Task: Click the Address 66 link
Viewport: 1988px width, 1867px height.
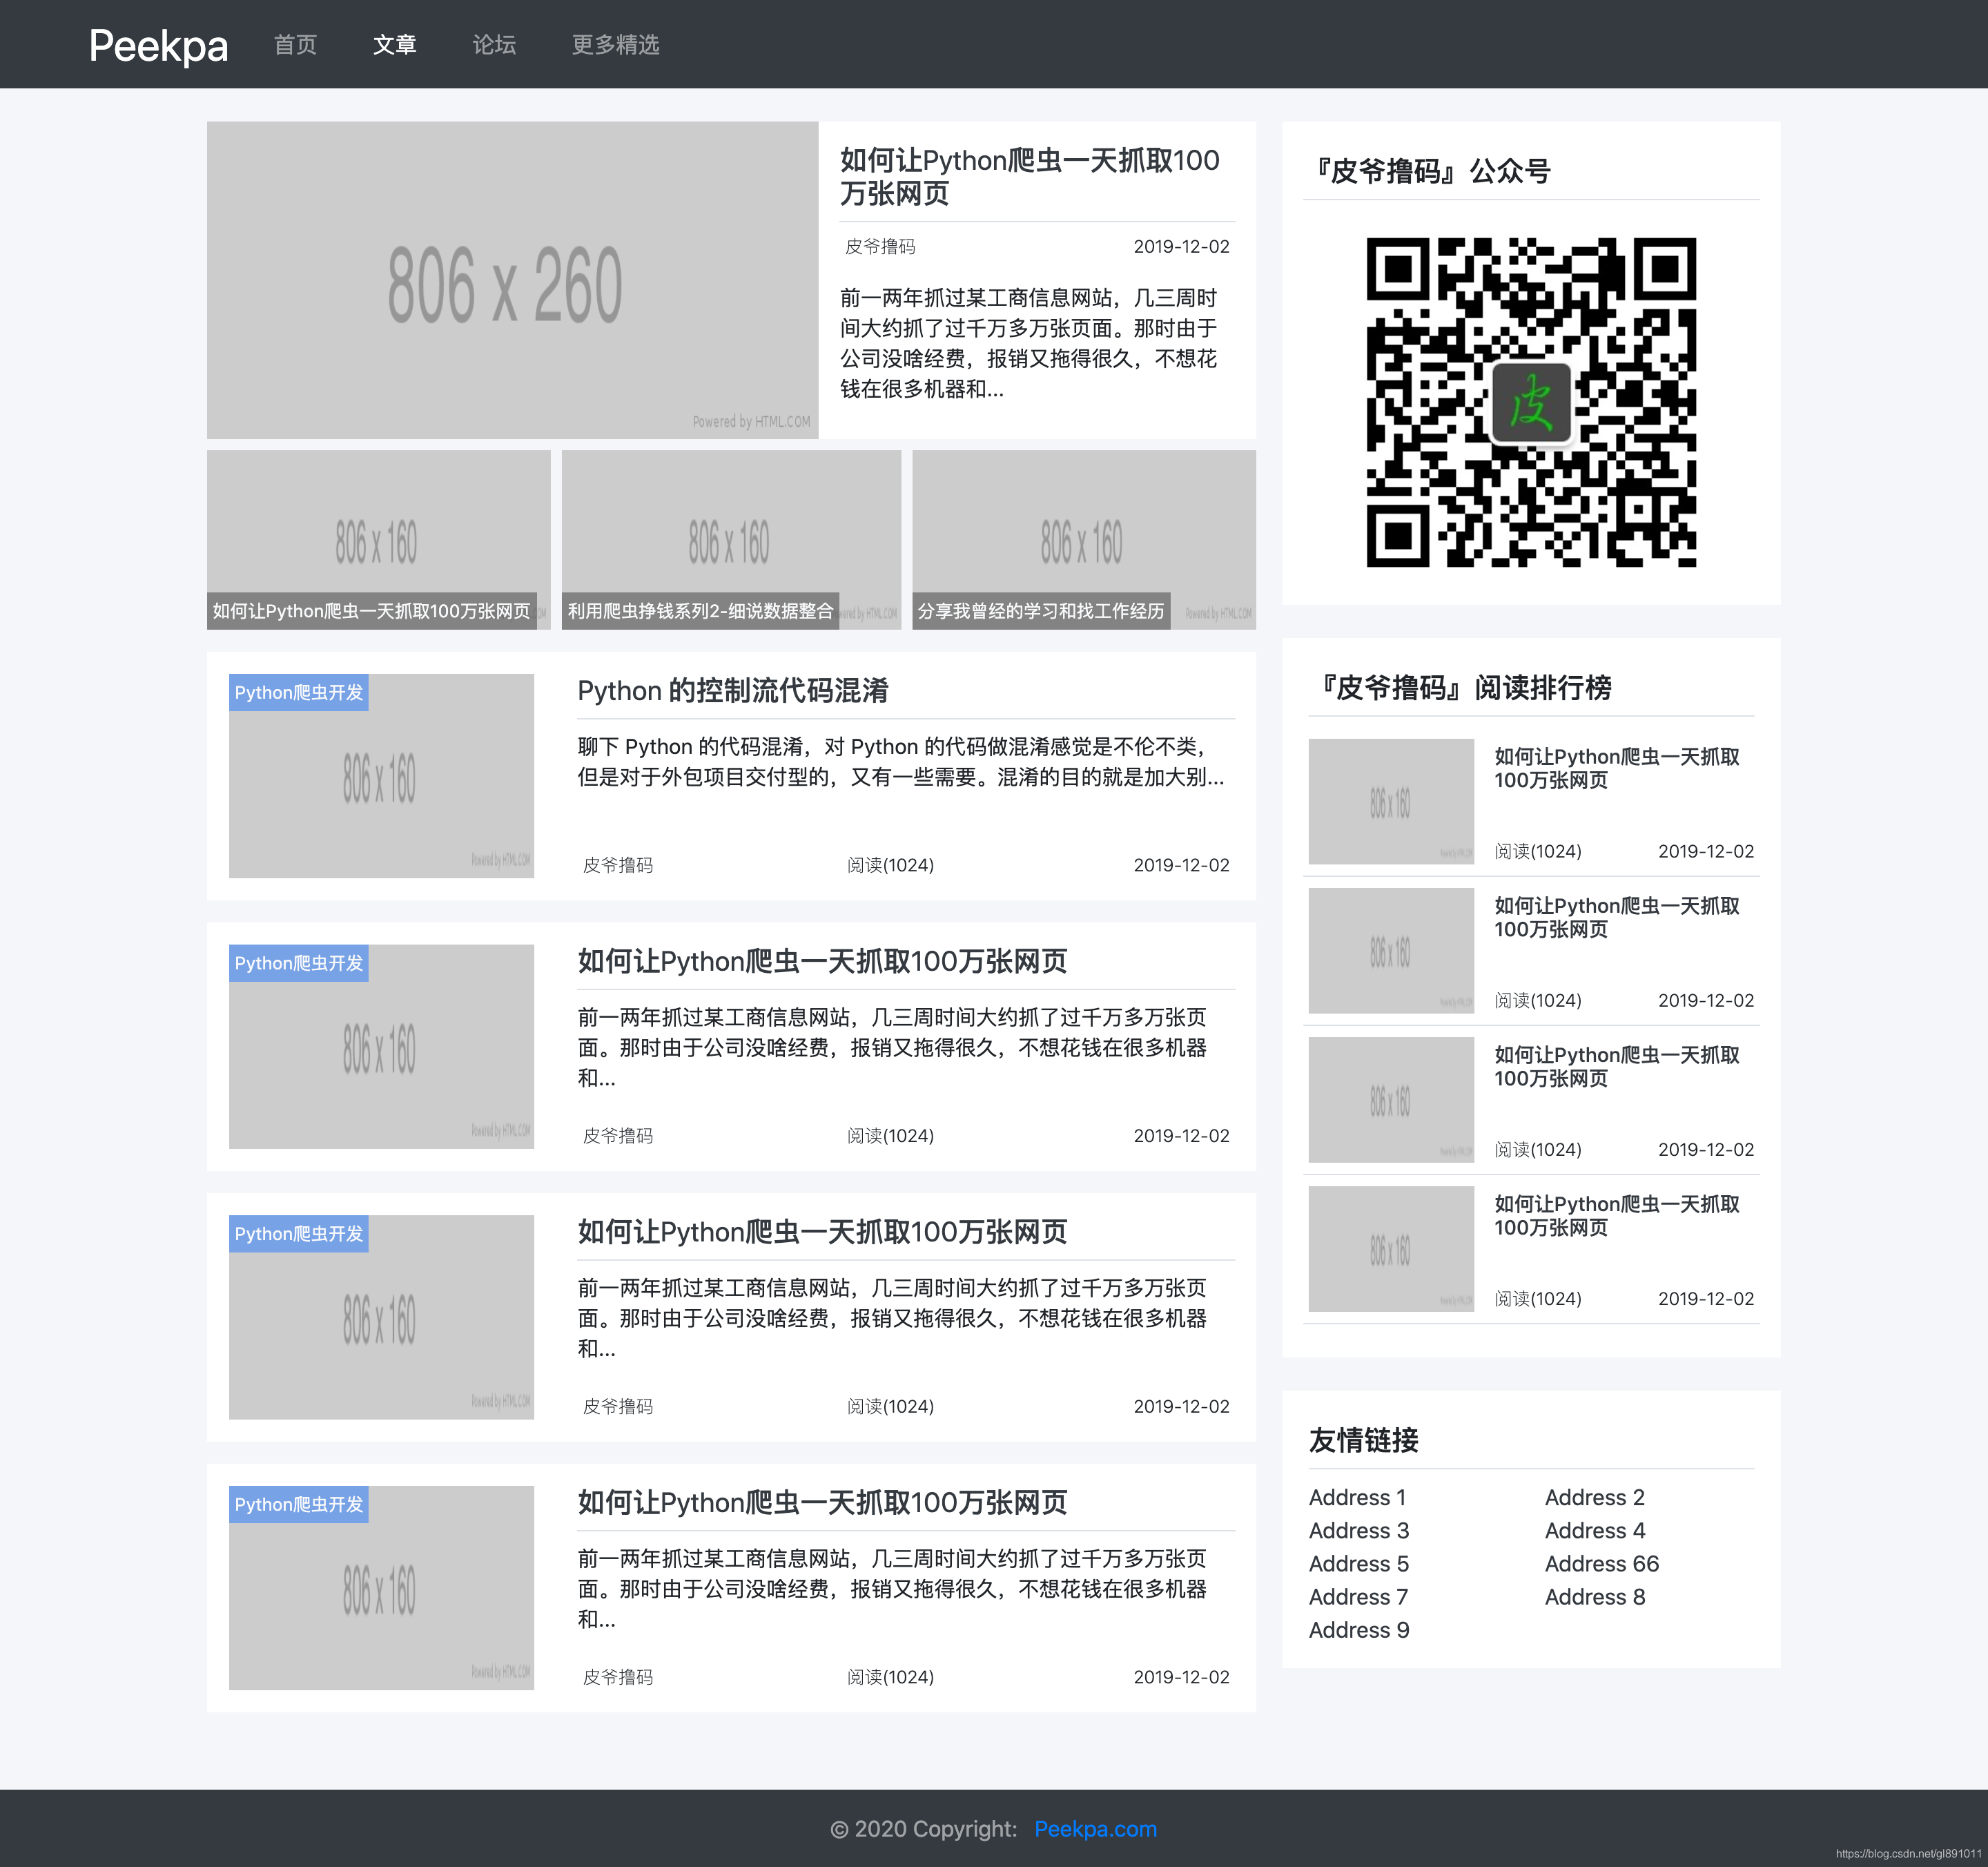Action: (1601, 1563)
